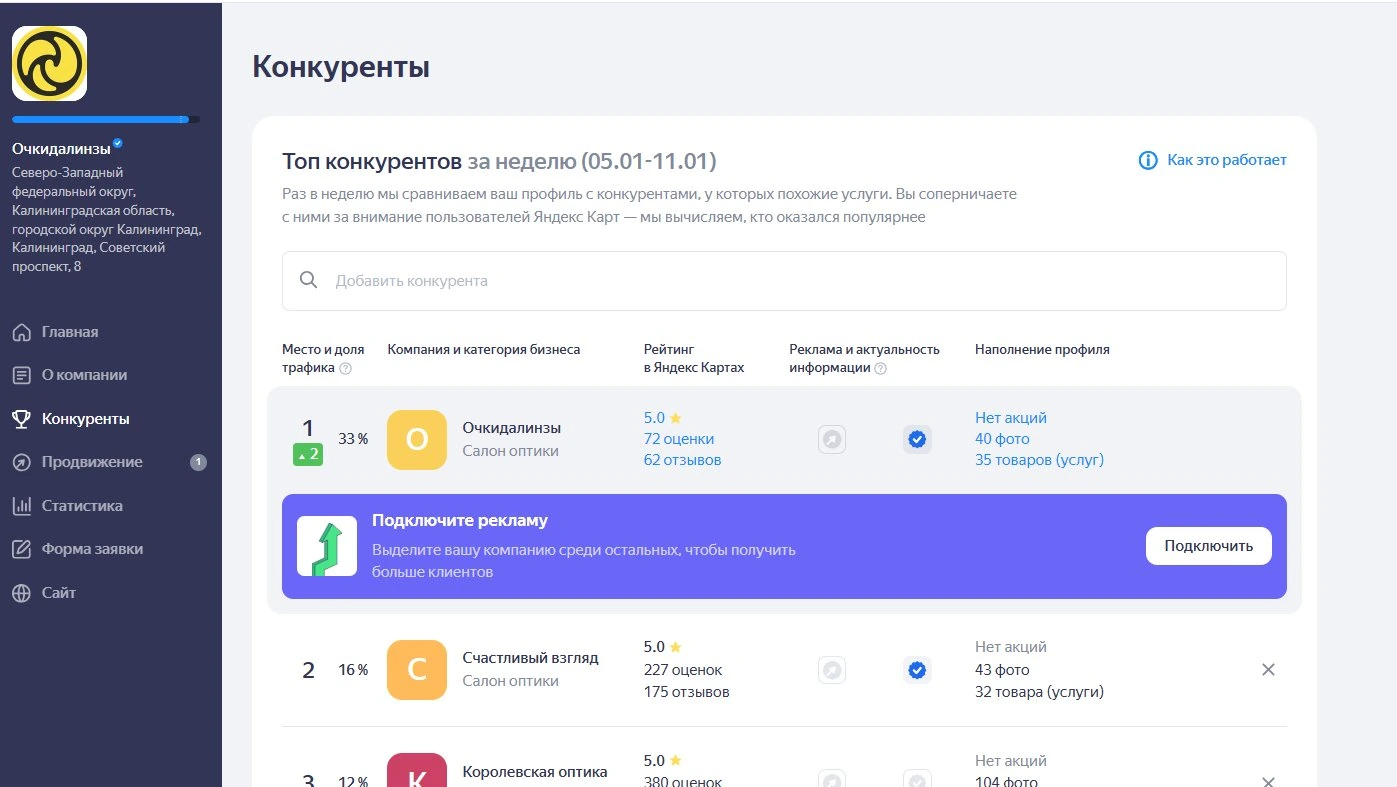Click the 43 фото text
Screen dimensions: 1397x787
pos(1002,670)
